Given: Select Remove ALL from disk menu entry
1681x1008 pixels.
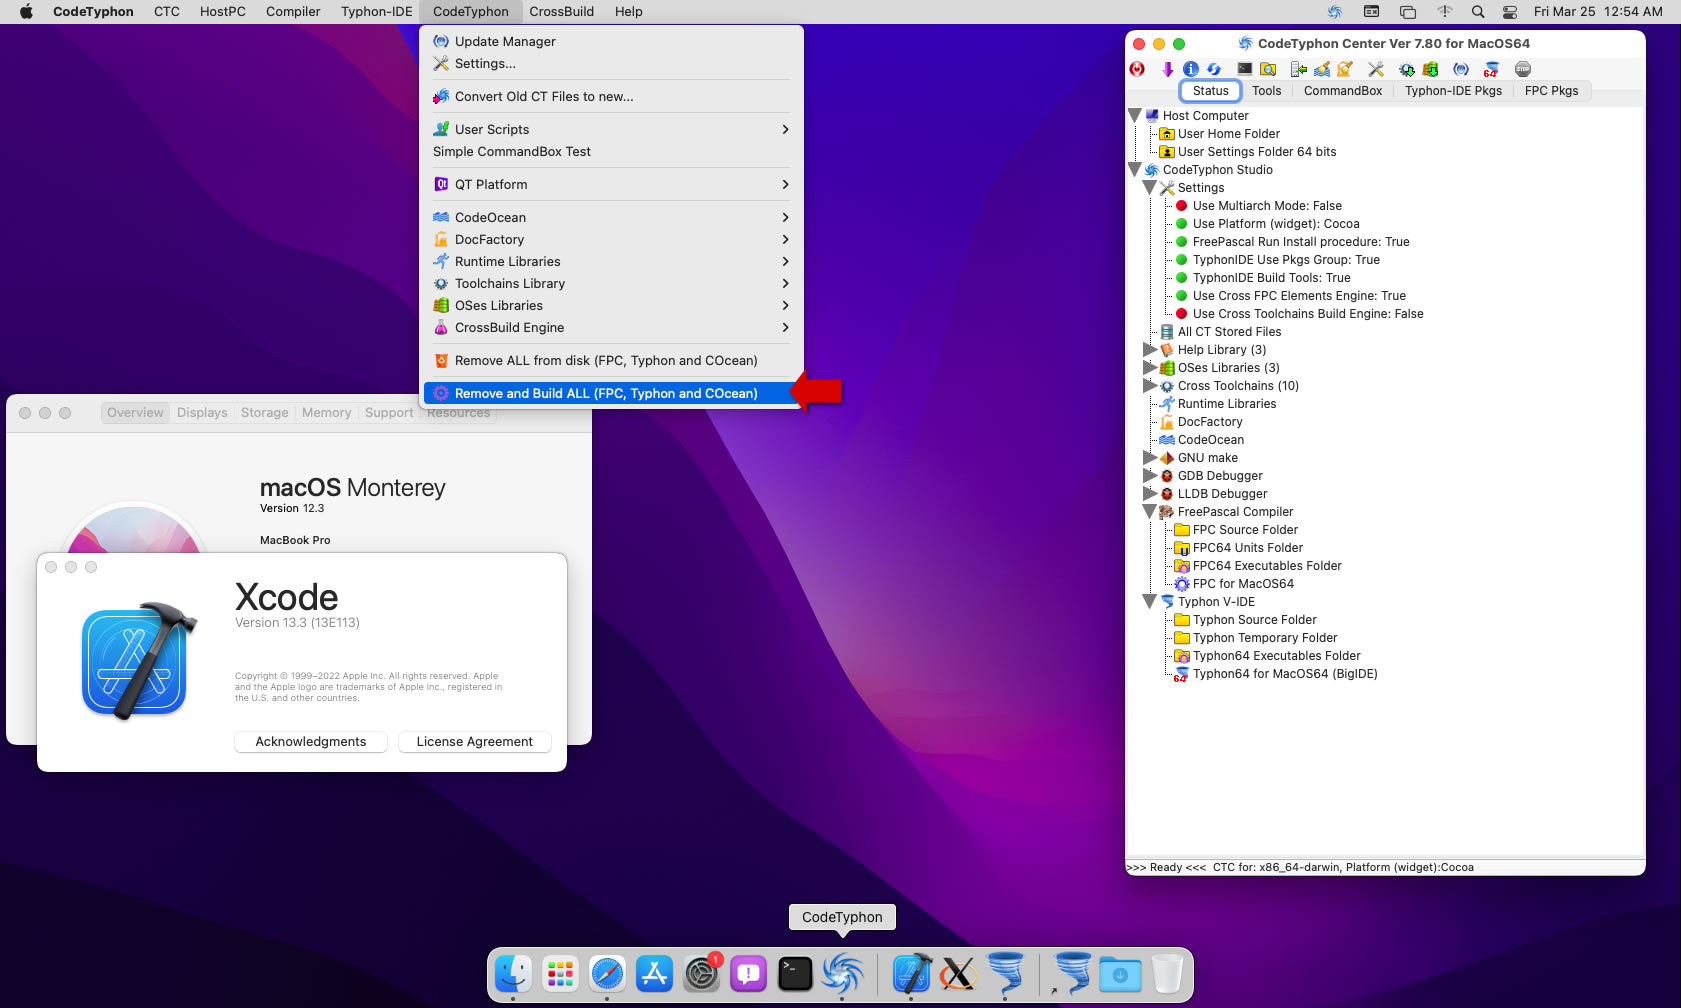Looking at the screenshot, I should click(611, 360).
